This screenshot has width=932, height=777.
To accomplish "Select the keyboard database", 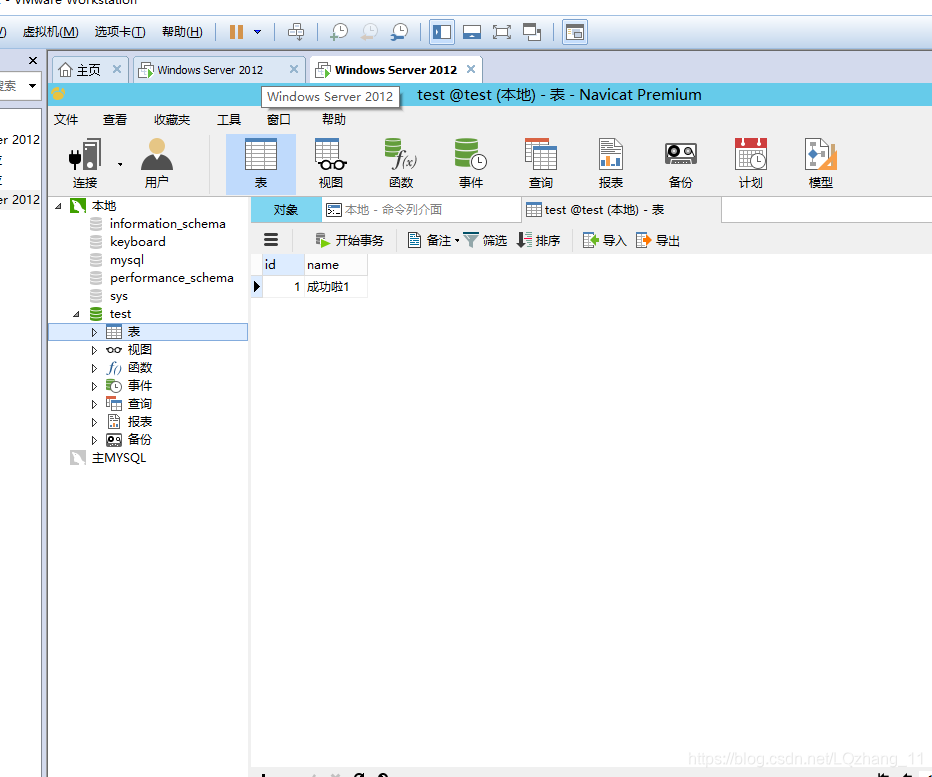I will pyautogui.click(x=137, y=242).
